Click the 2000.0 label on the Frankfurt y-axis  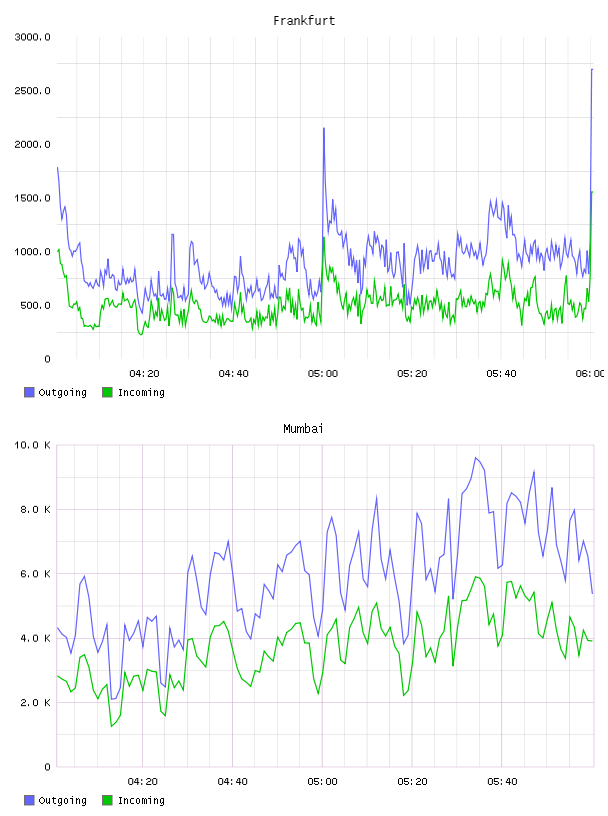pos(32,144)
